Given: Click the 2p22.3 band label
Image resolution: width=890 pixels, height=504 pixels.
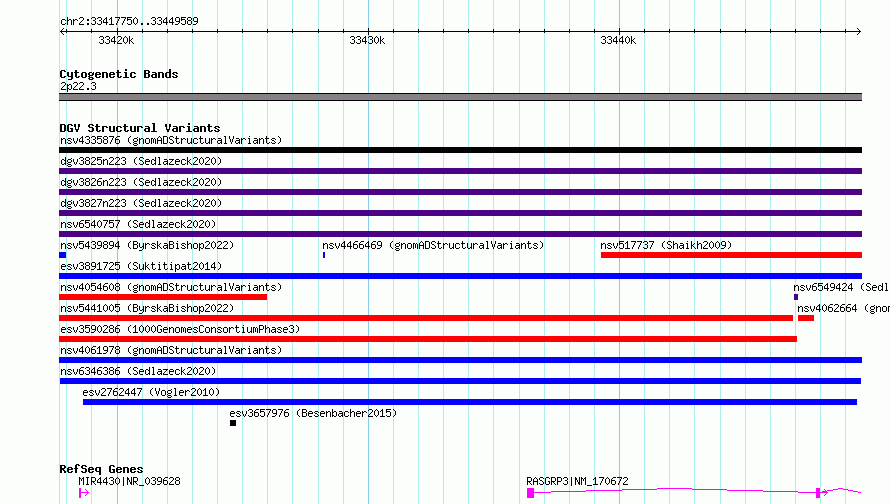Looking at the screenshot, I should pos(78,86).
